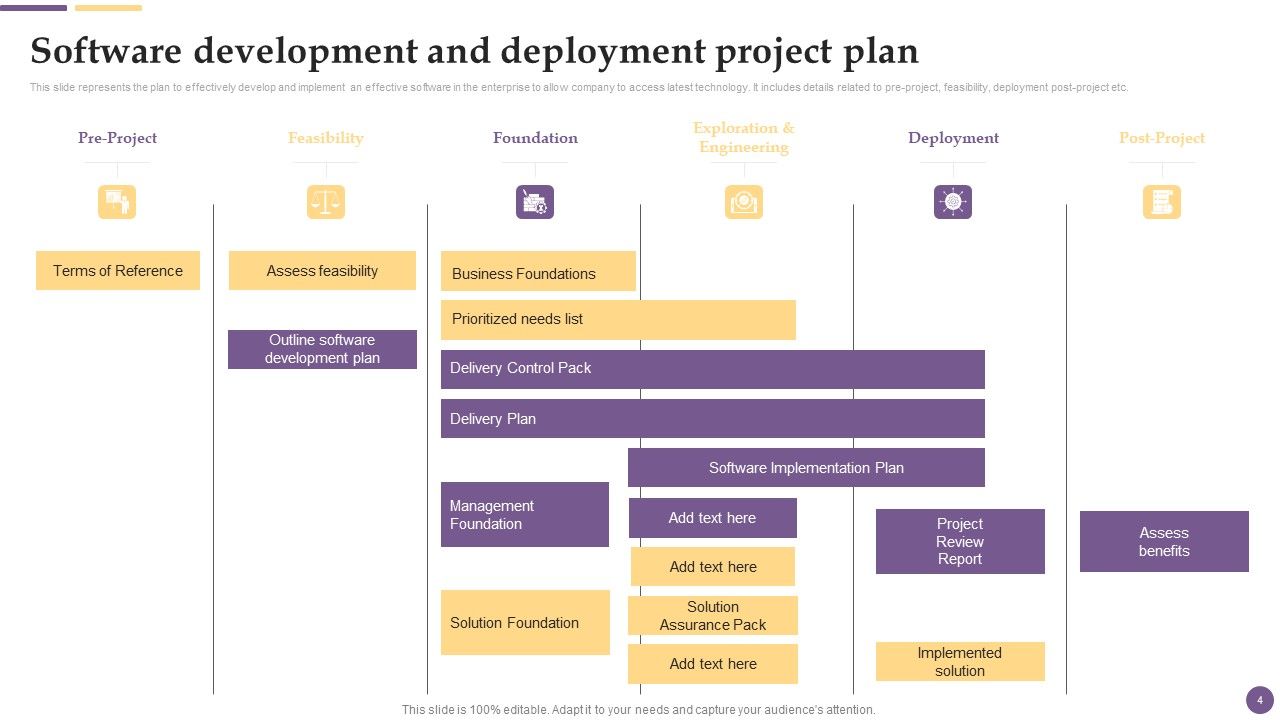Click the Post-Project checklist icon
Screen dimensions: 1280x720
point(1161,201)
